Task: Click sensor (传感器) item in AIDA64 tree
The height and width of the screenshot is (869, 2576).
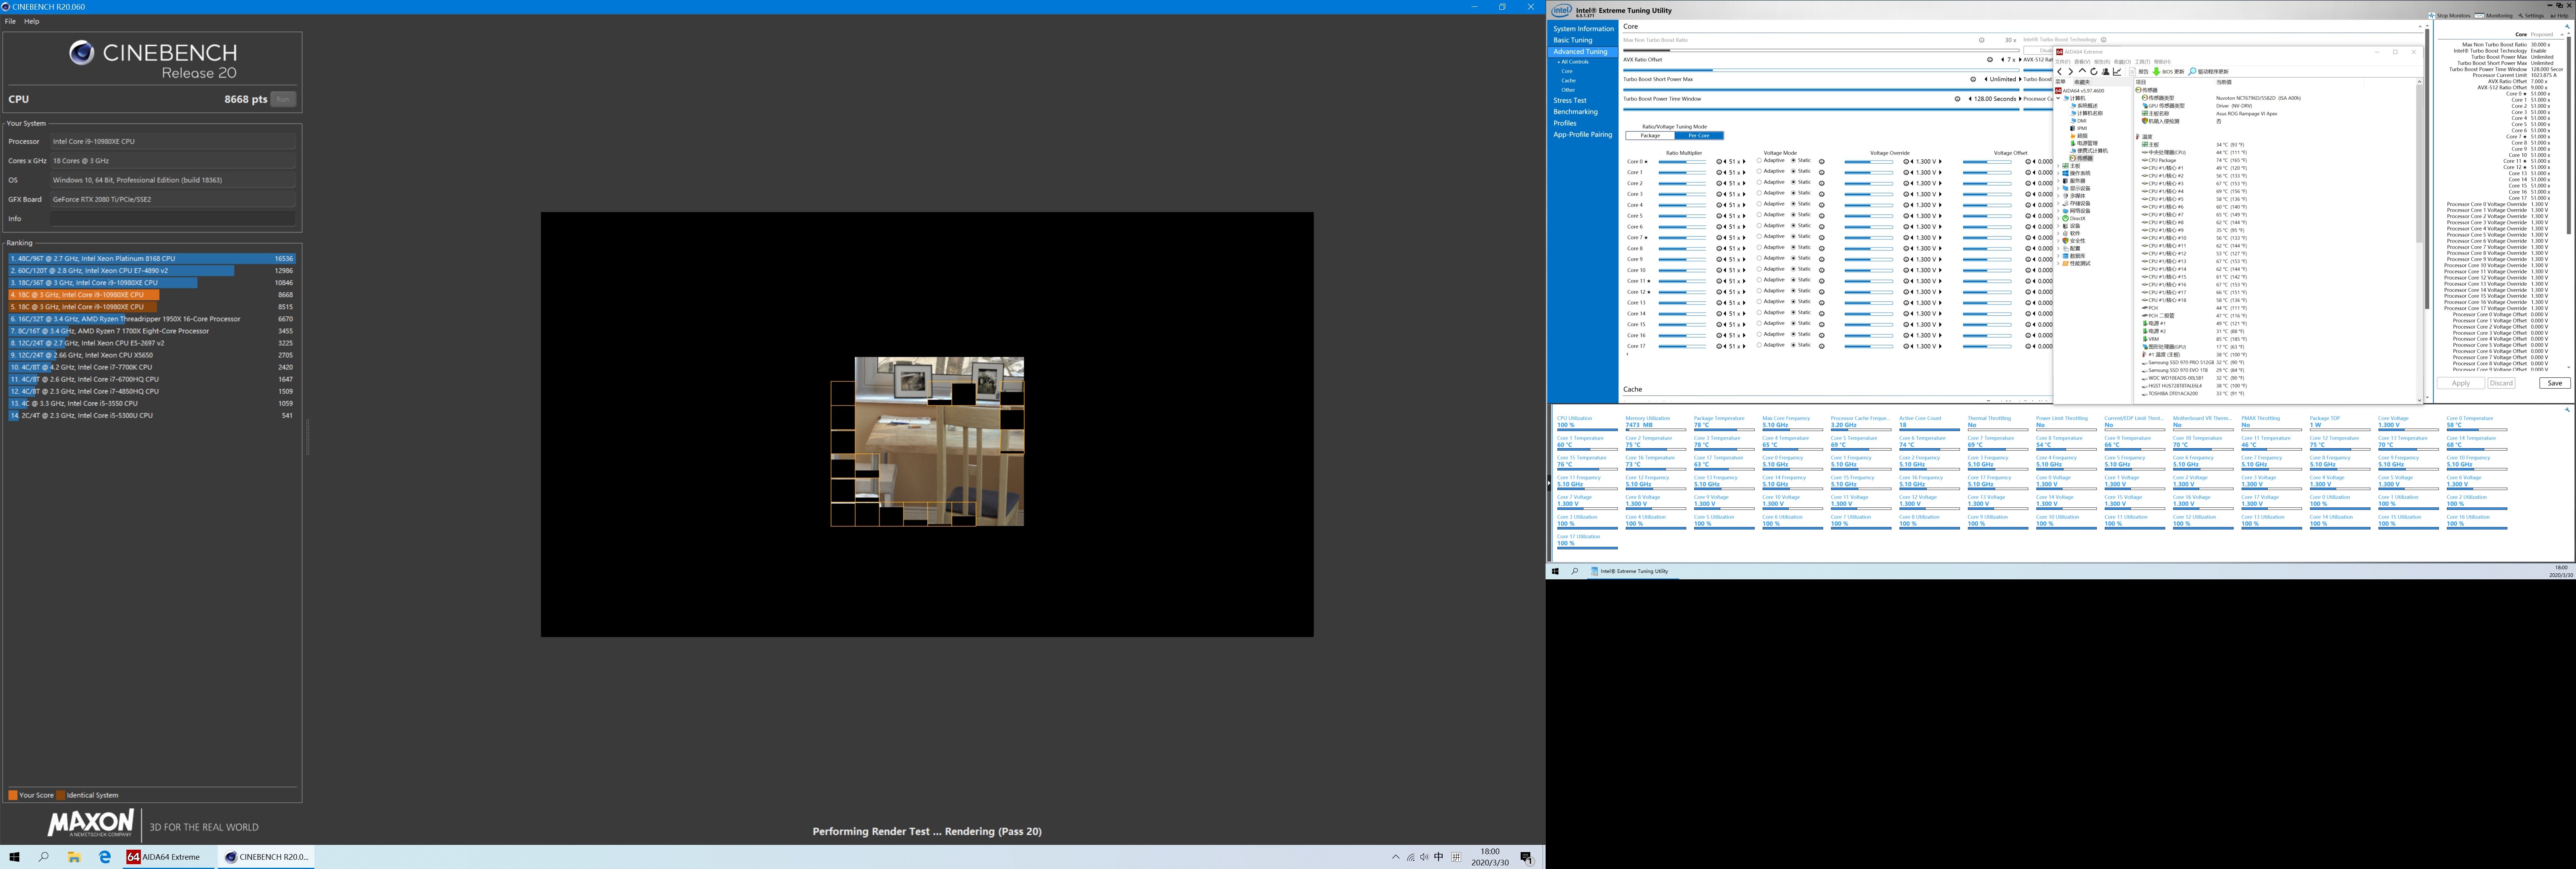Action: click(x=2081, y=158)
